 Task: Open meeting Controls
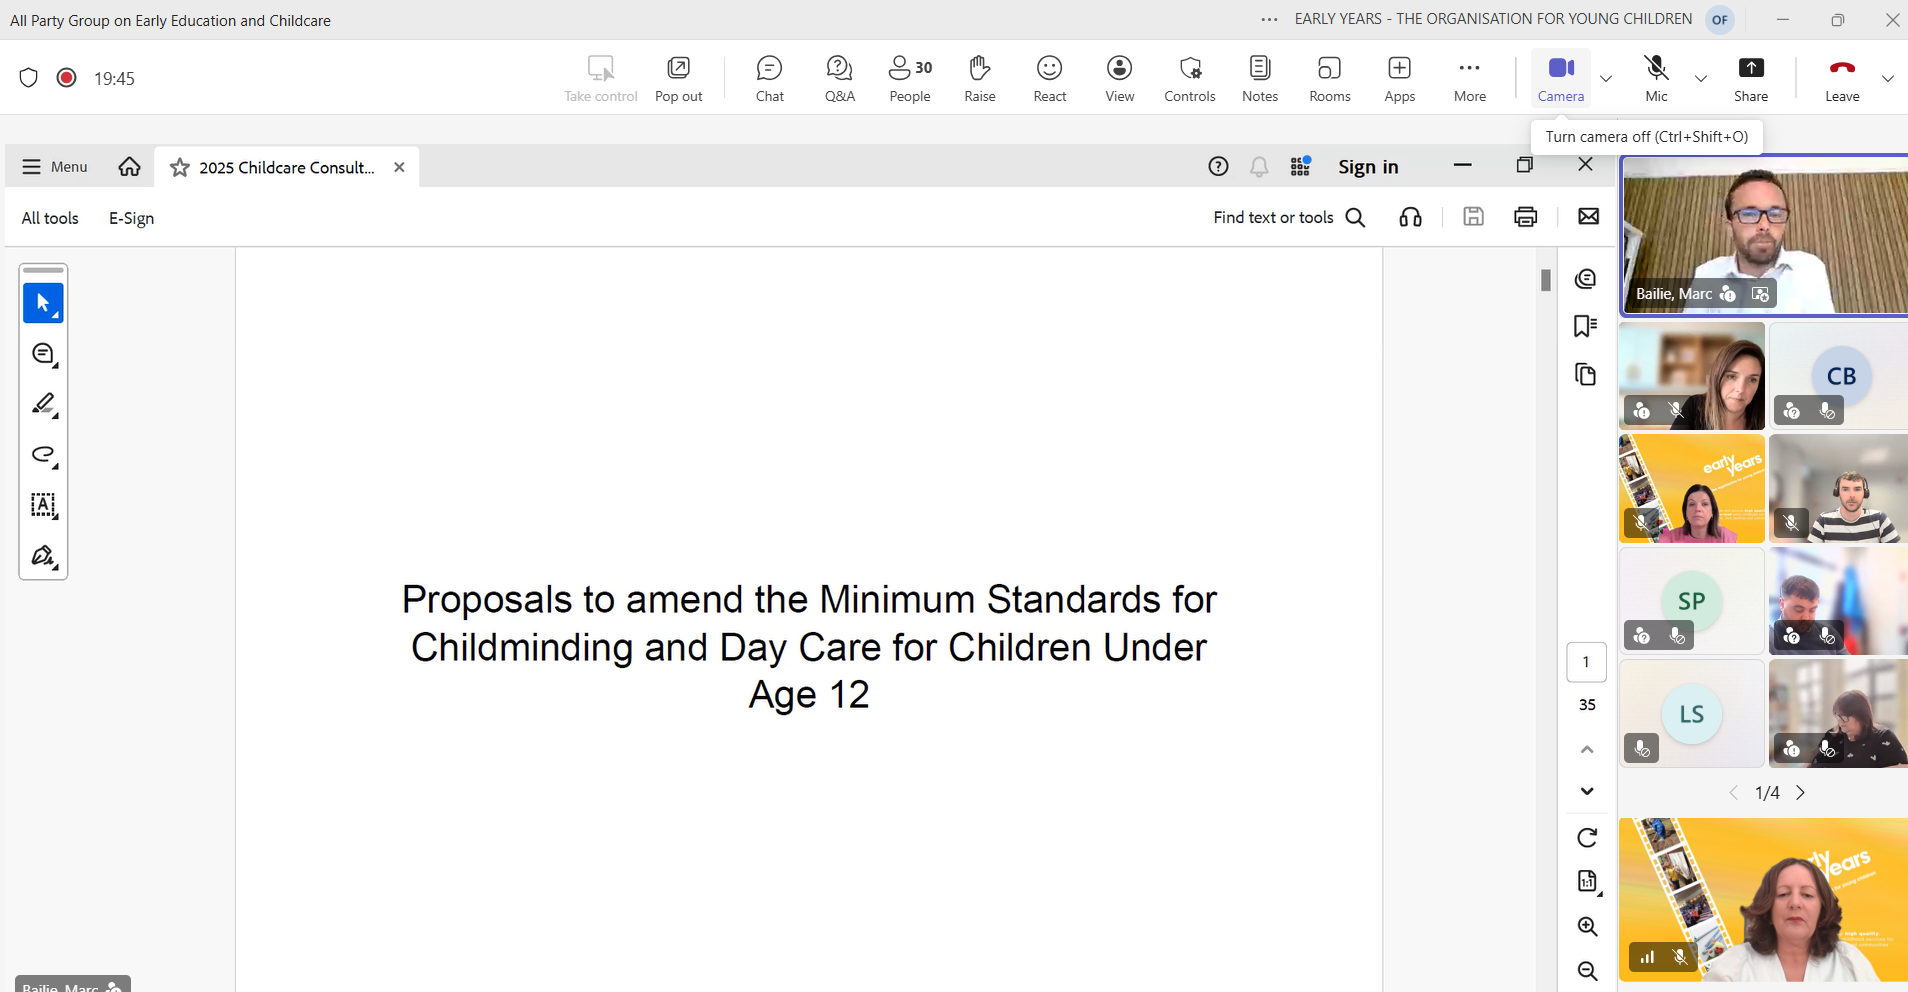pos(1189,79)
